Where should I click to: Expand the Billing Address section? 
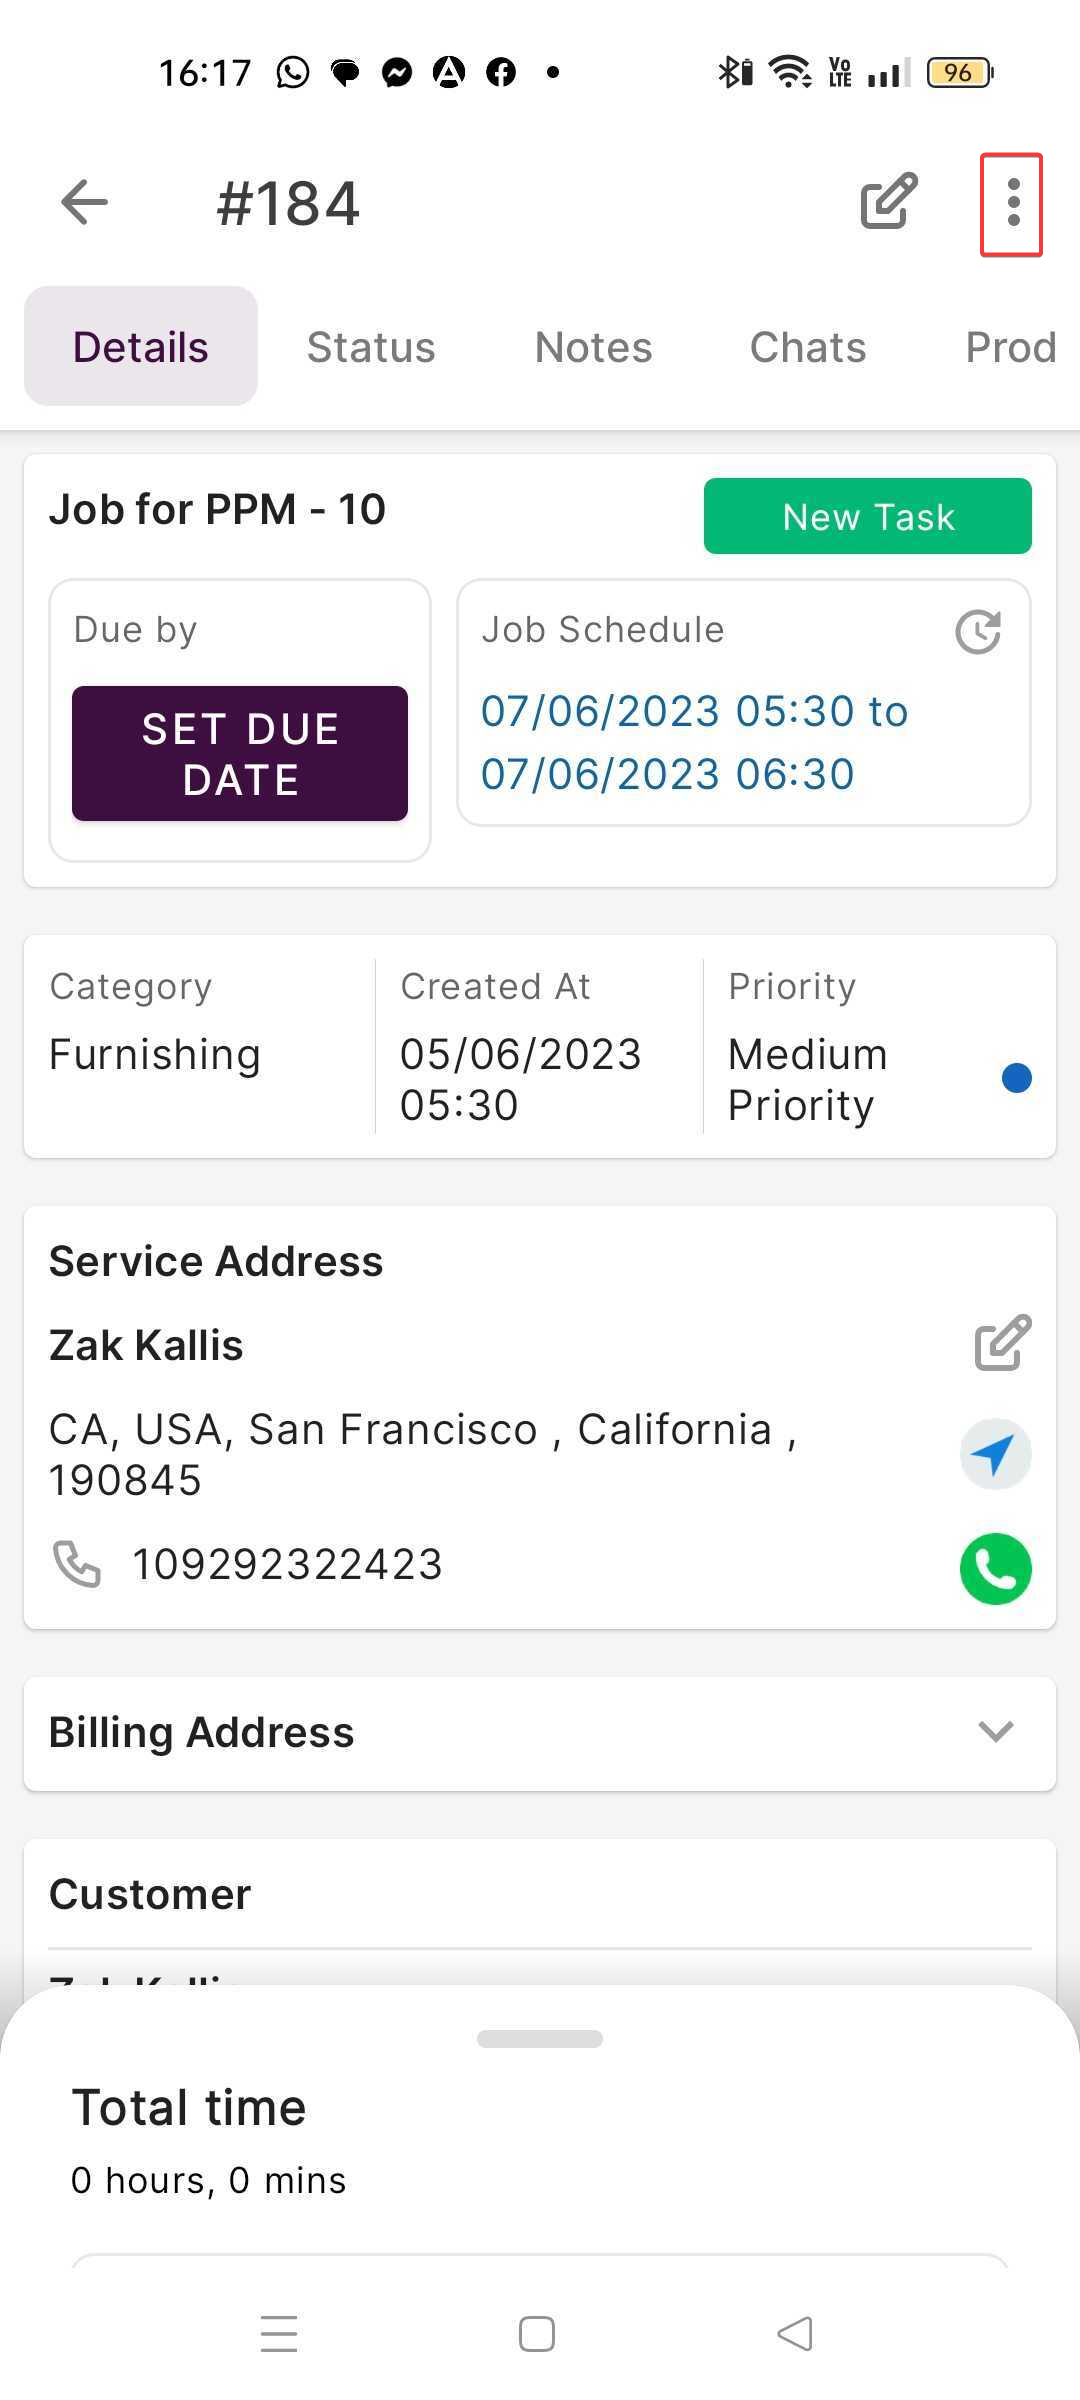click(995, 1732)
